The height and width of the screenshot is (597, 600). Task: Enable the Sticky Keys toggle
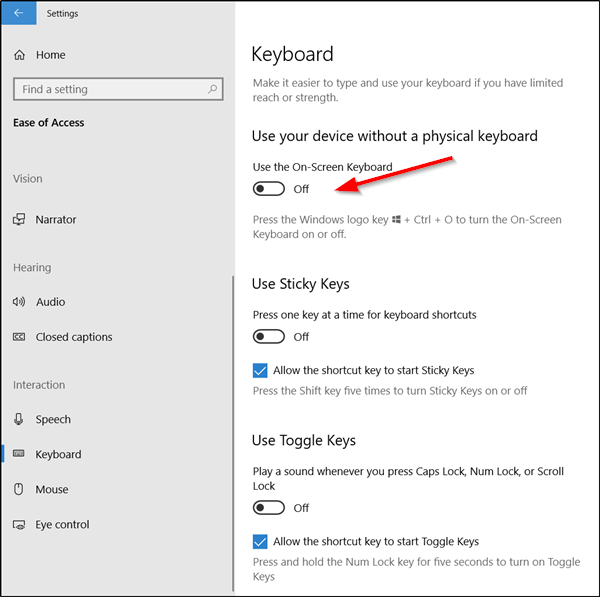(269, 337)
